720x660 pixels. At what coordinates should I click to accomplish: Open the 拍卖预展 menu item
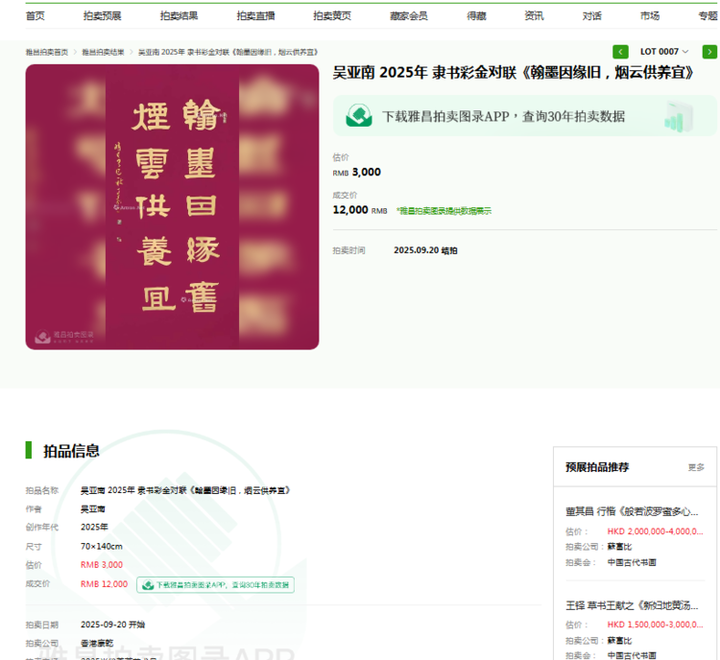[x=102, y=16]
